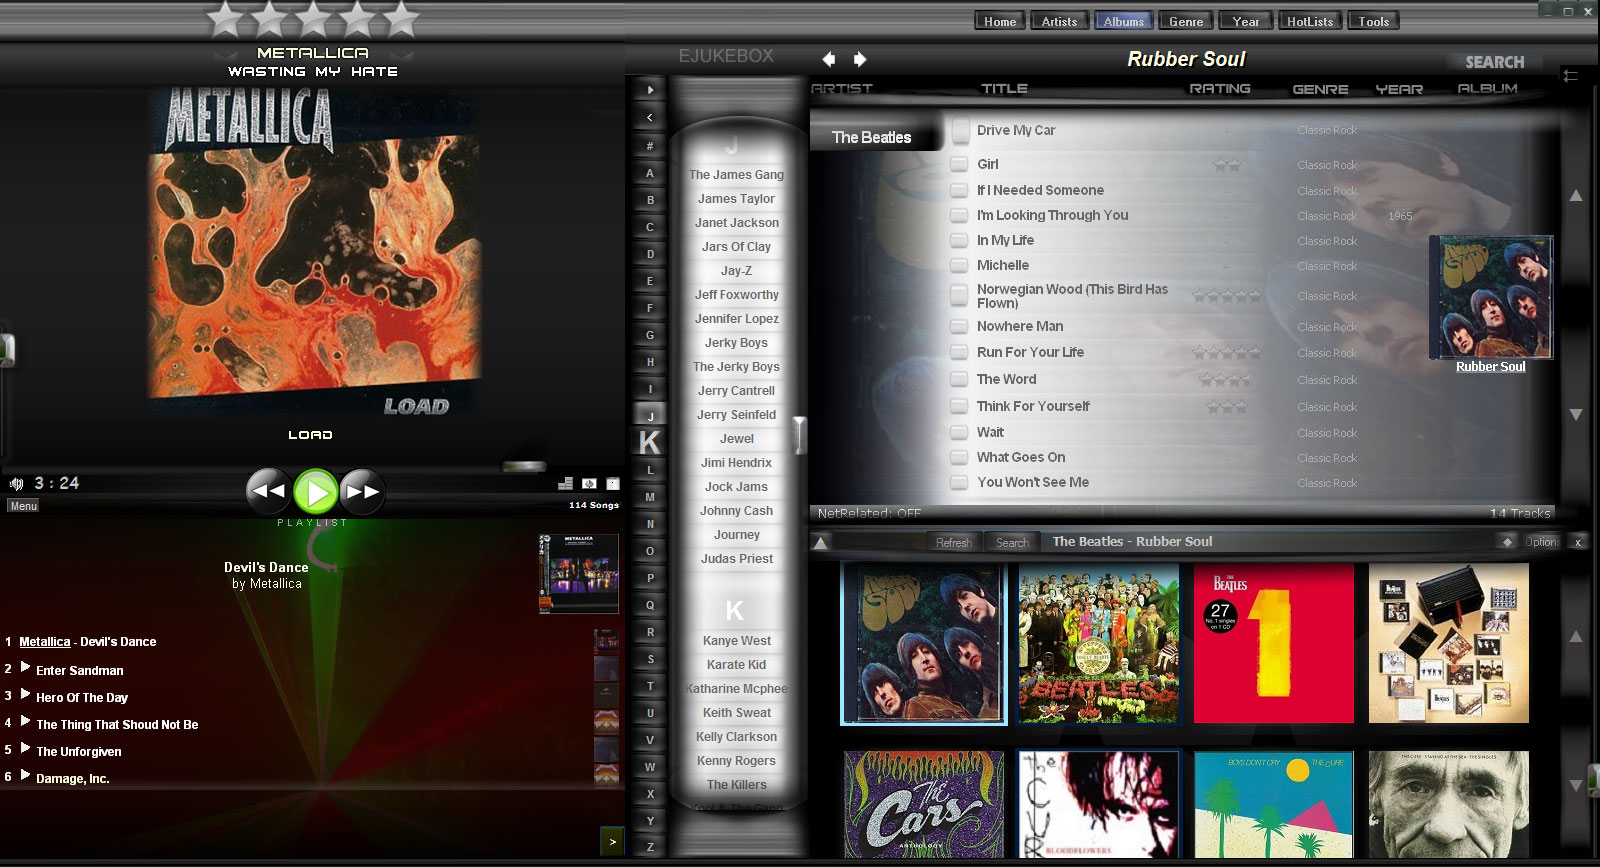The width and height of the screenshot is (1600, 867).
Task: Play Enter Sandman in playlist
Action: tap(80, 670)
